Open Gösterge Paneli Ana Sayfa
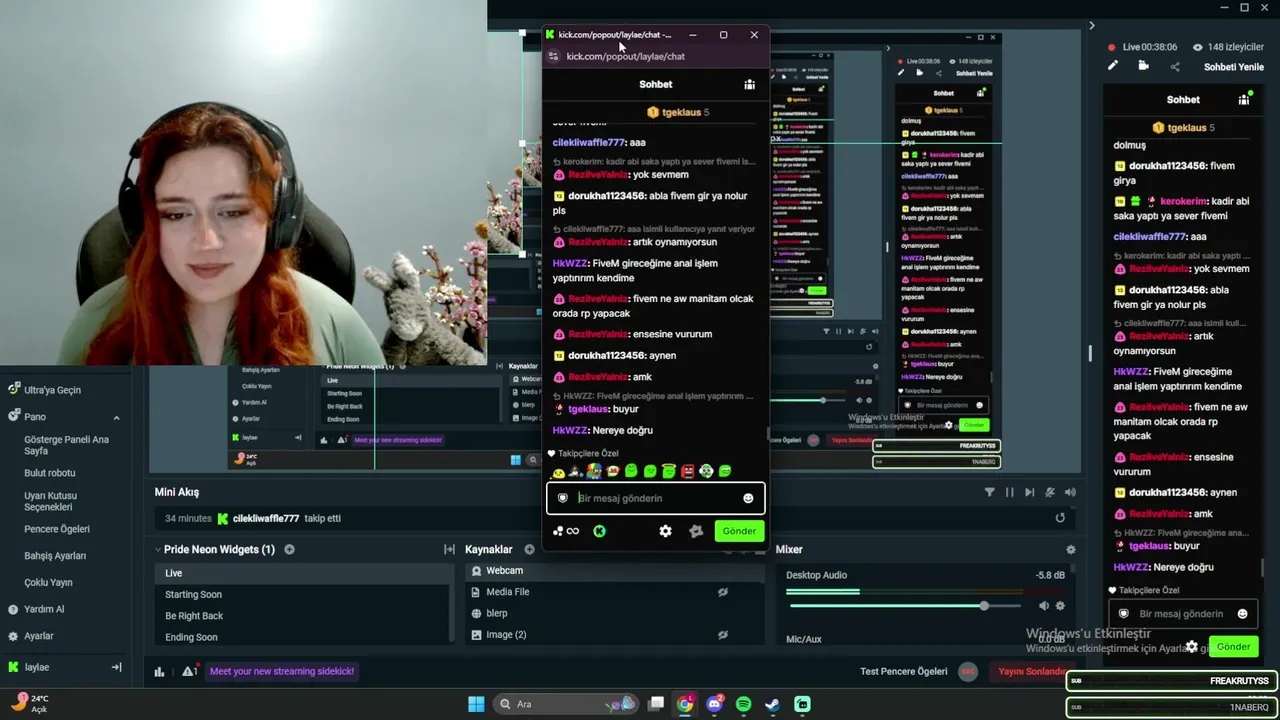This screenshot has height=720, width=1280. coord(66,445)
